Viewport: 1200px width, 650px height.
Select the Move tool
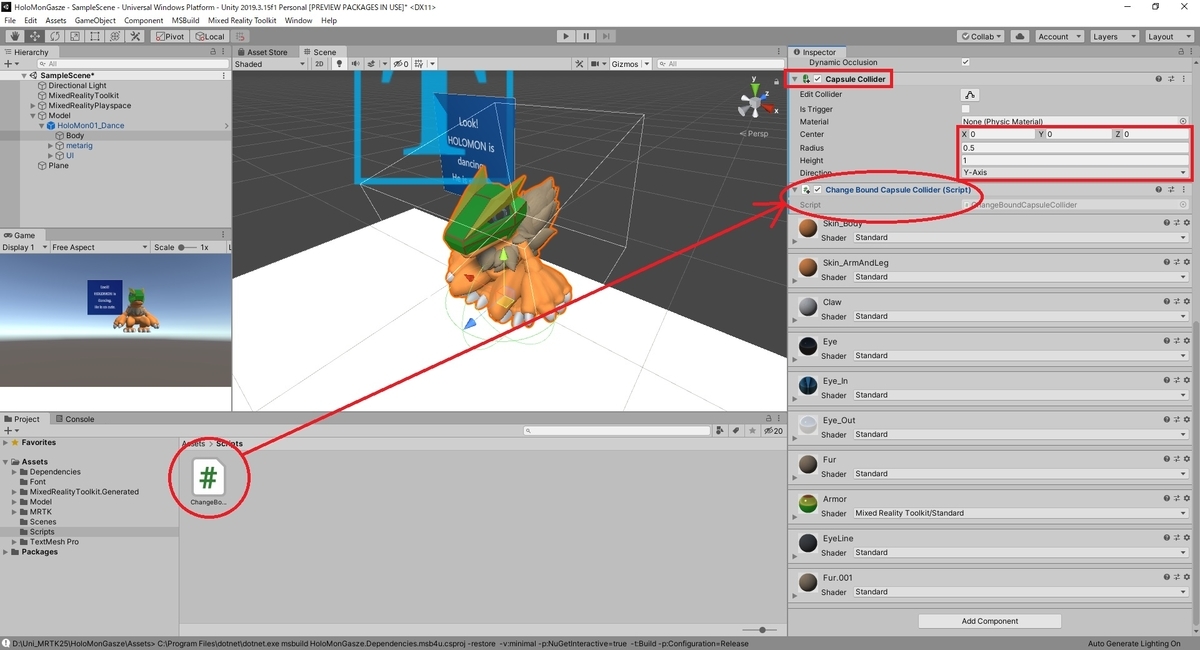click(x=34, y=36)
